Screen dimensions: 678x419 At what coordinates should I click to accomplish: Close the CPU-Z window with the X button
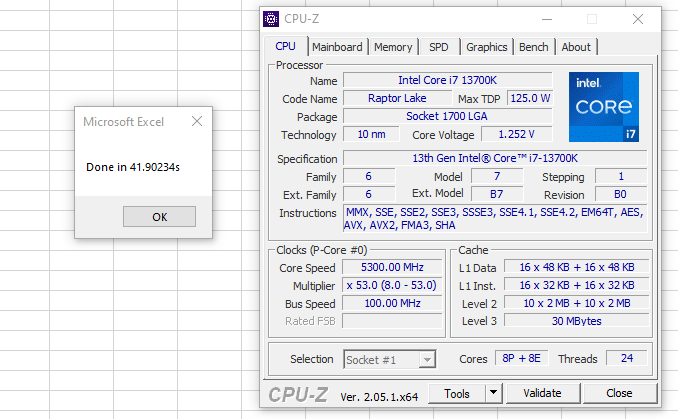point(638,19)
